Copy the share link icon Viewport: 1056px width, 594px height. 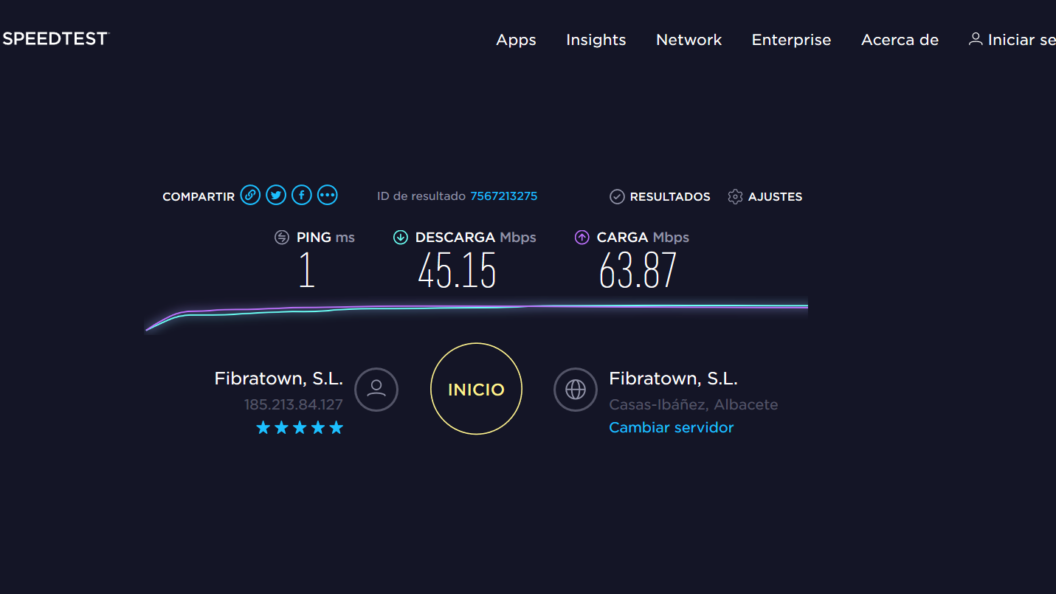pos(251,195)
